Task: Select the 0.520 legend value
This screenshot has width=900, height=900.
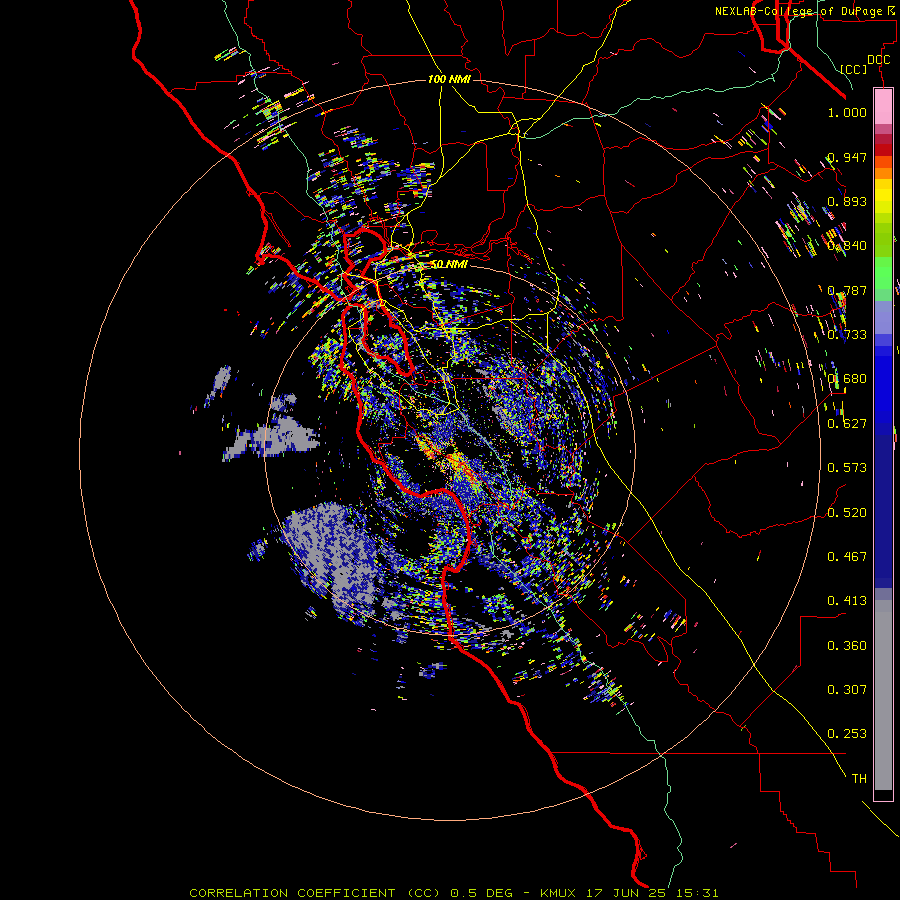Action: (x=847, y=512)
